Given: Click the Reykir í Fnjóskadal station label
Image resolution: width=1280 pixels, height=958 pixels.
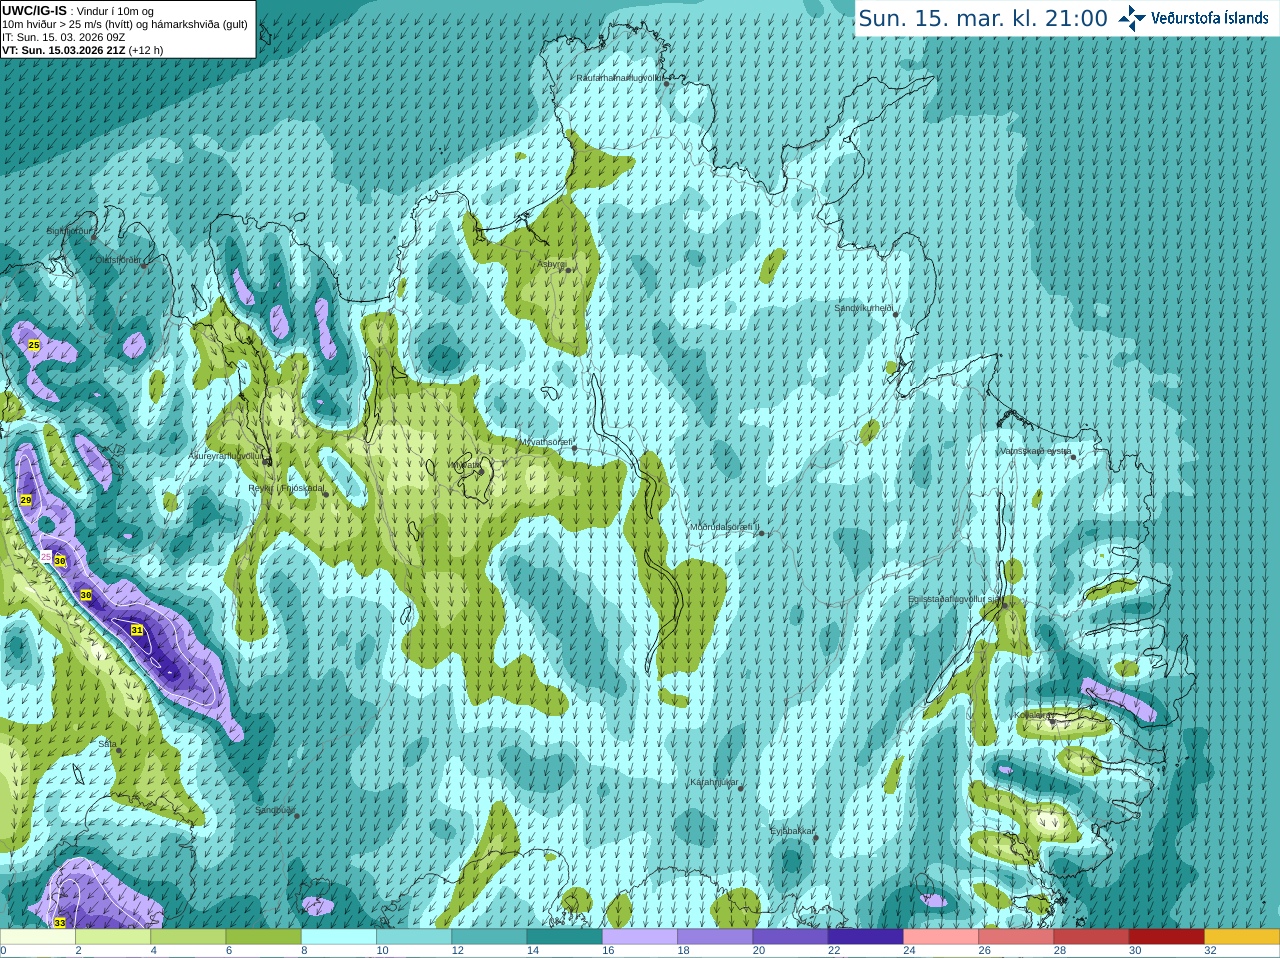Looking at the screenshot, I should click(286, 488).
